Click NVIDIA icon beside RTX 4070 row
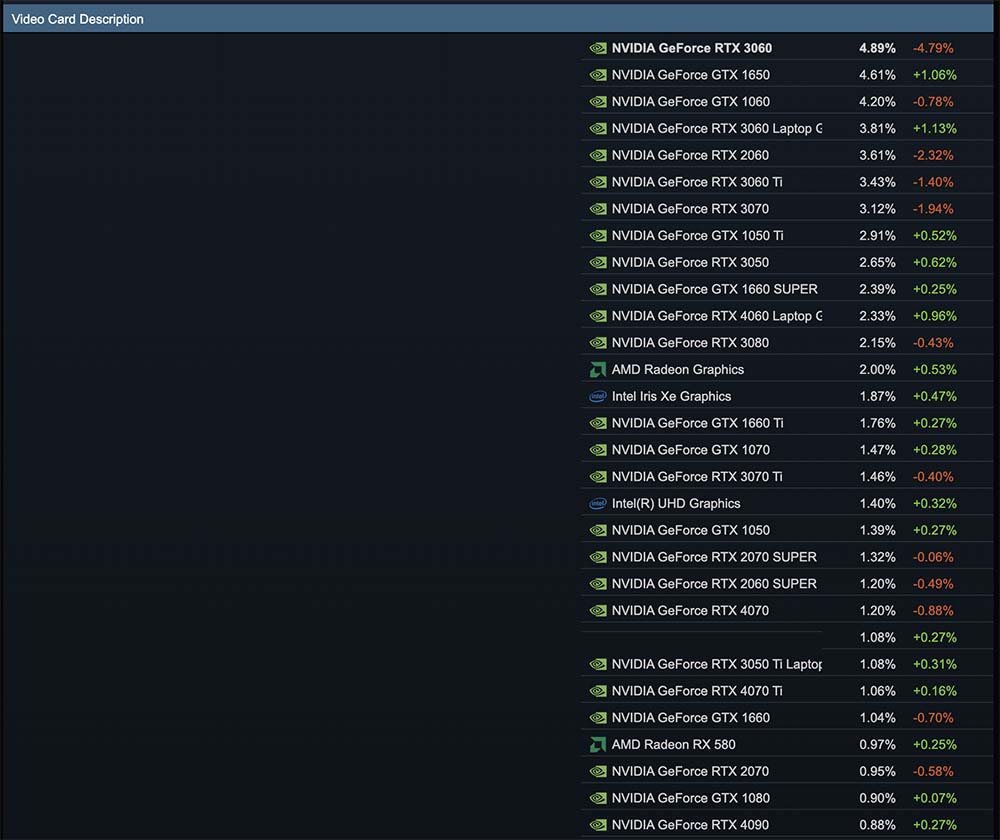The width and height of the screenshot is (1000, 840). pos(598,611)
